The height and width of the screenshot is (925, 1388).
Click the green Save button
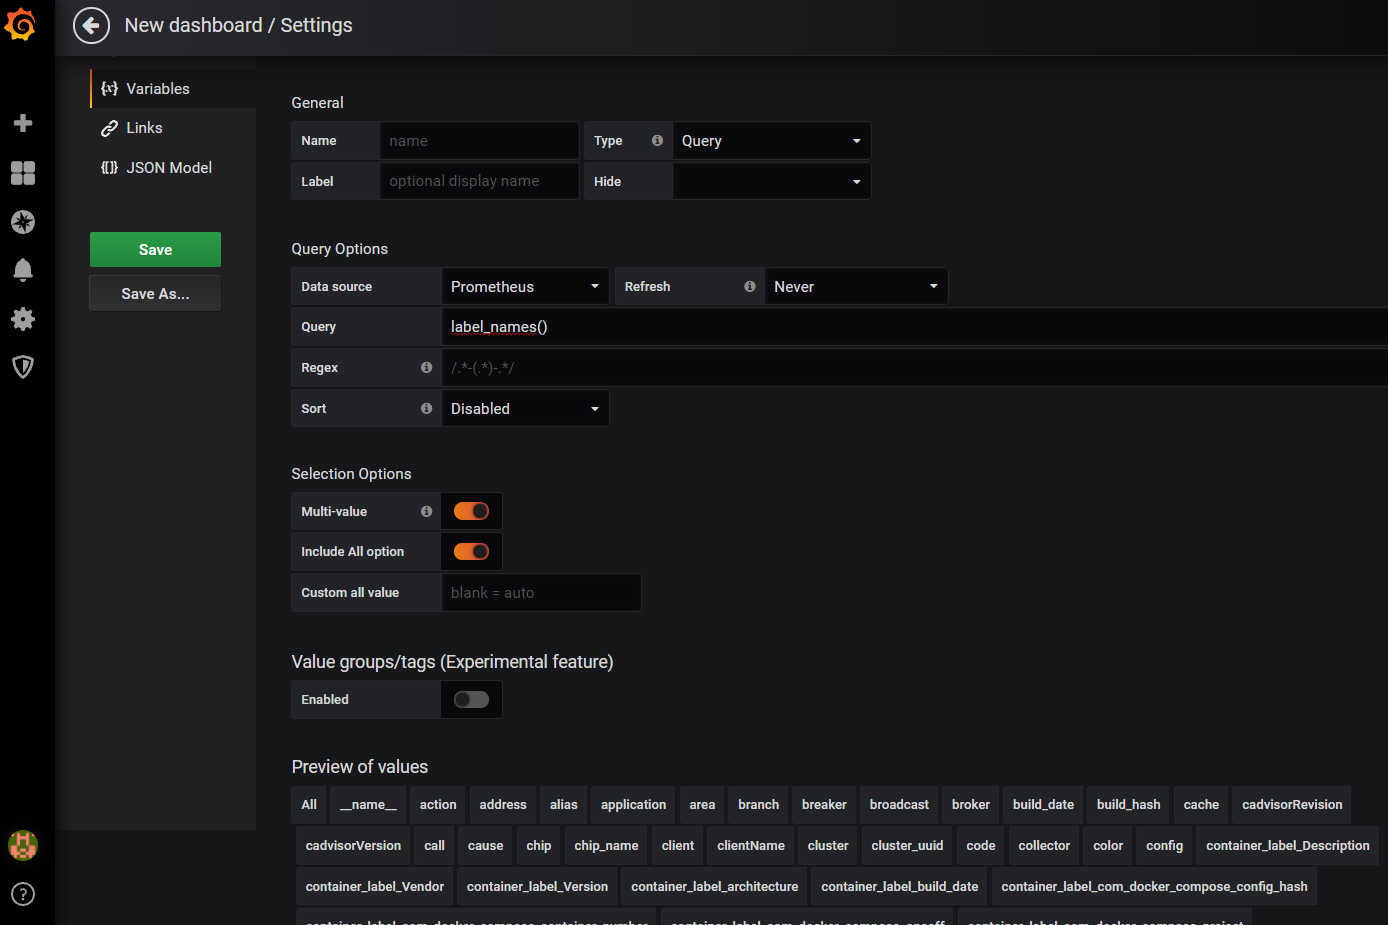click(155, 250)
